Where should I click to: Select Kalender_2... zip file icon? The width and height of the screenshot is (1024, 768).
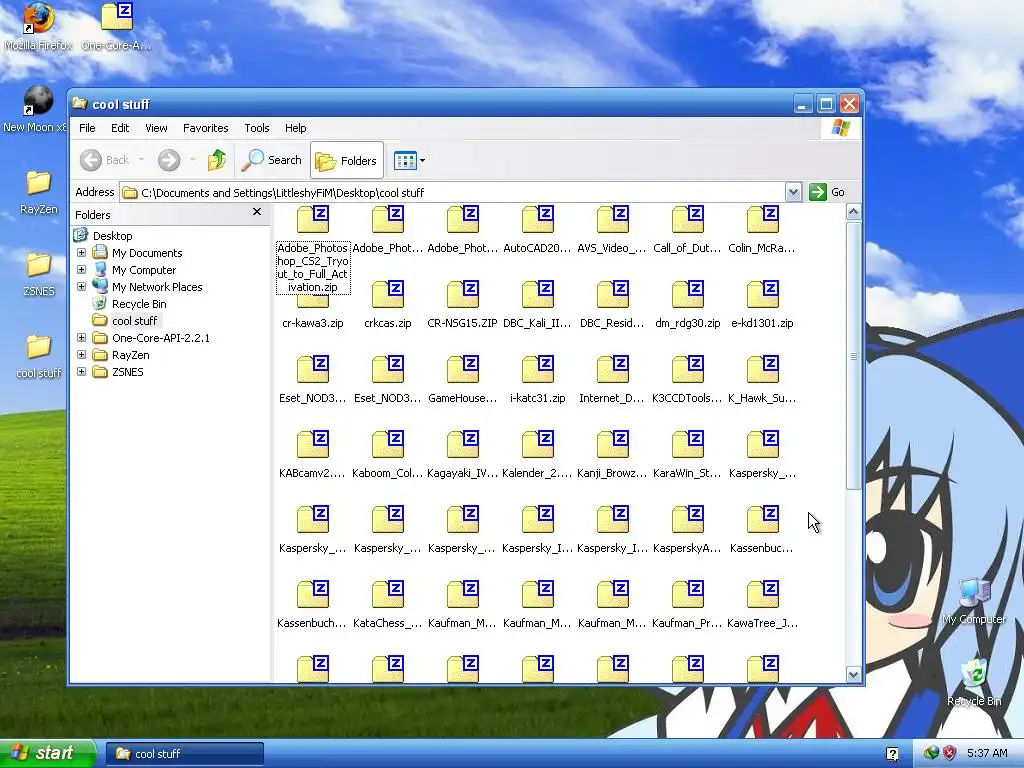[537, 445]
